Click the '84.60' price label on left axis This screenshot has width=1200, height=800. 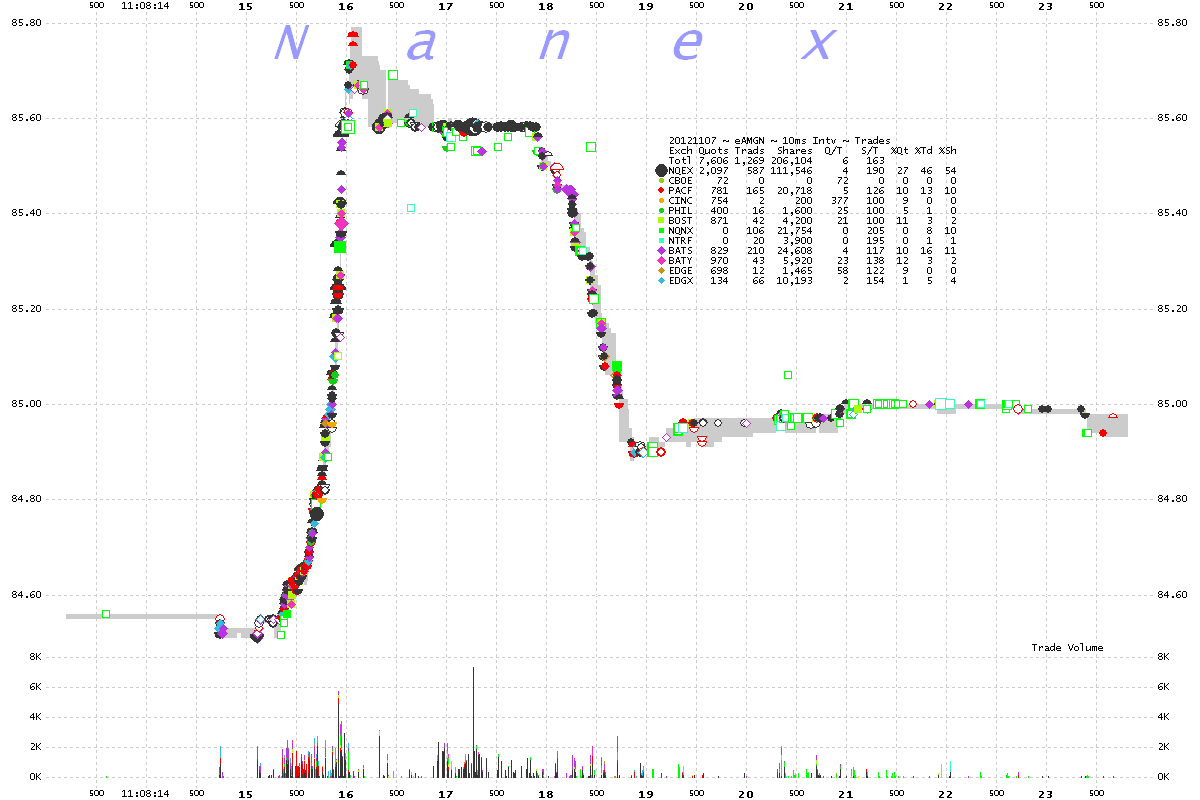coord(27,595)
